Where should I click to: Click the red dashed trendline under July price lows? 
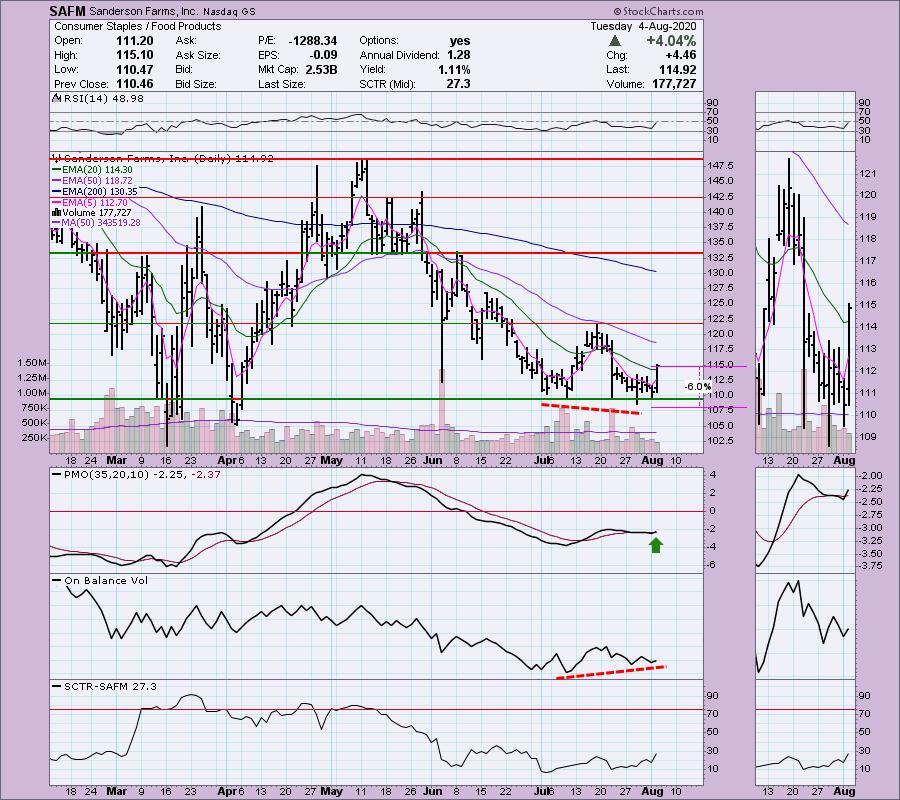(x=591, y=409)
